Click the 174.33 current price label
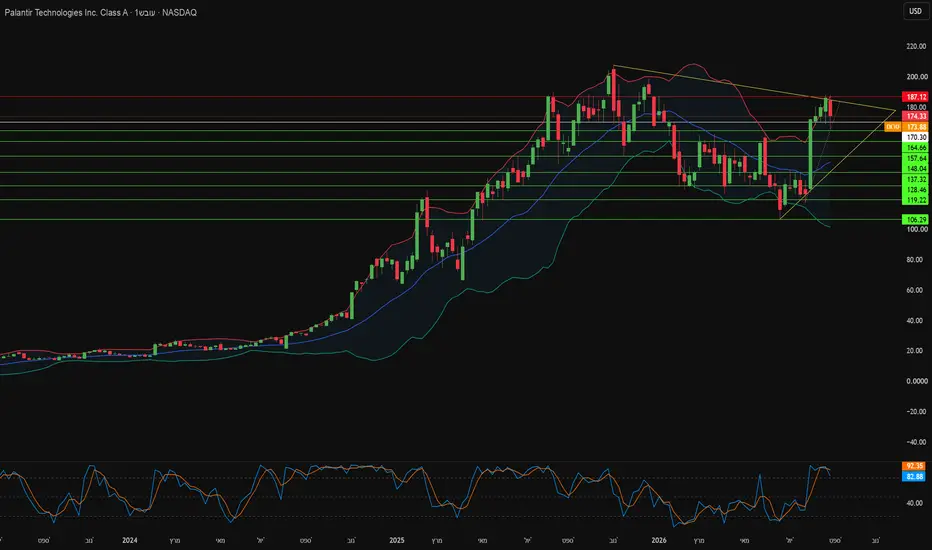This screenshot has height=550, width=932. click(x=915, y=116)
